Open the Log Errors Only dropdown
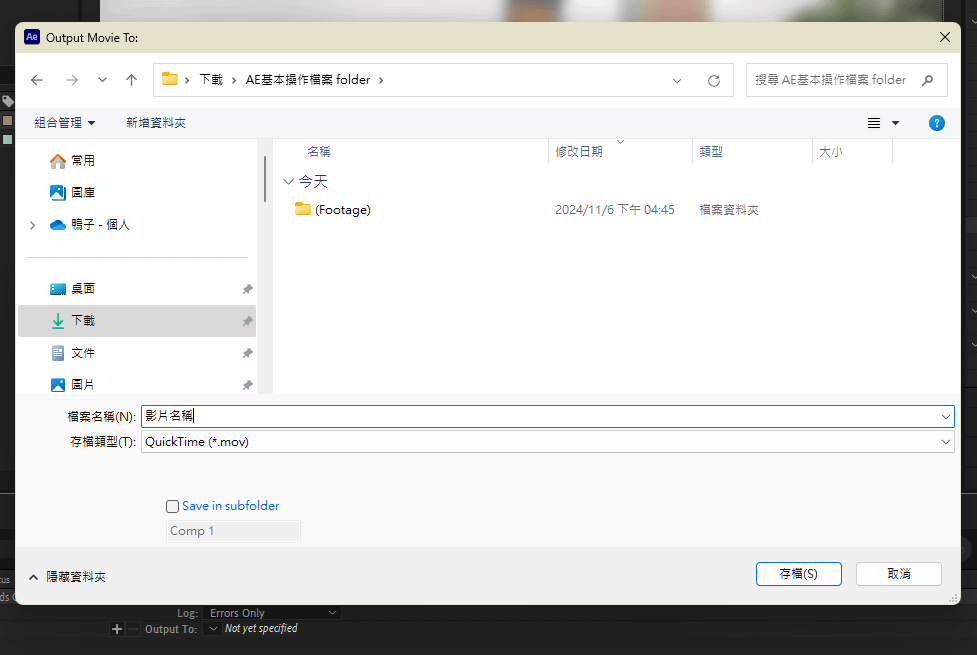This screenshot has height=655, width=977. pyautogui.click(x=272, y=613)
